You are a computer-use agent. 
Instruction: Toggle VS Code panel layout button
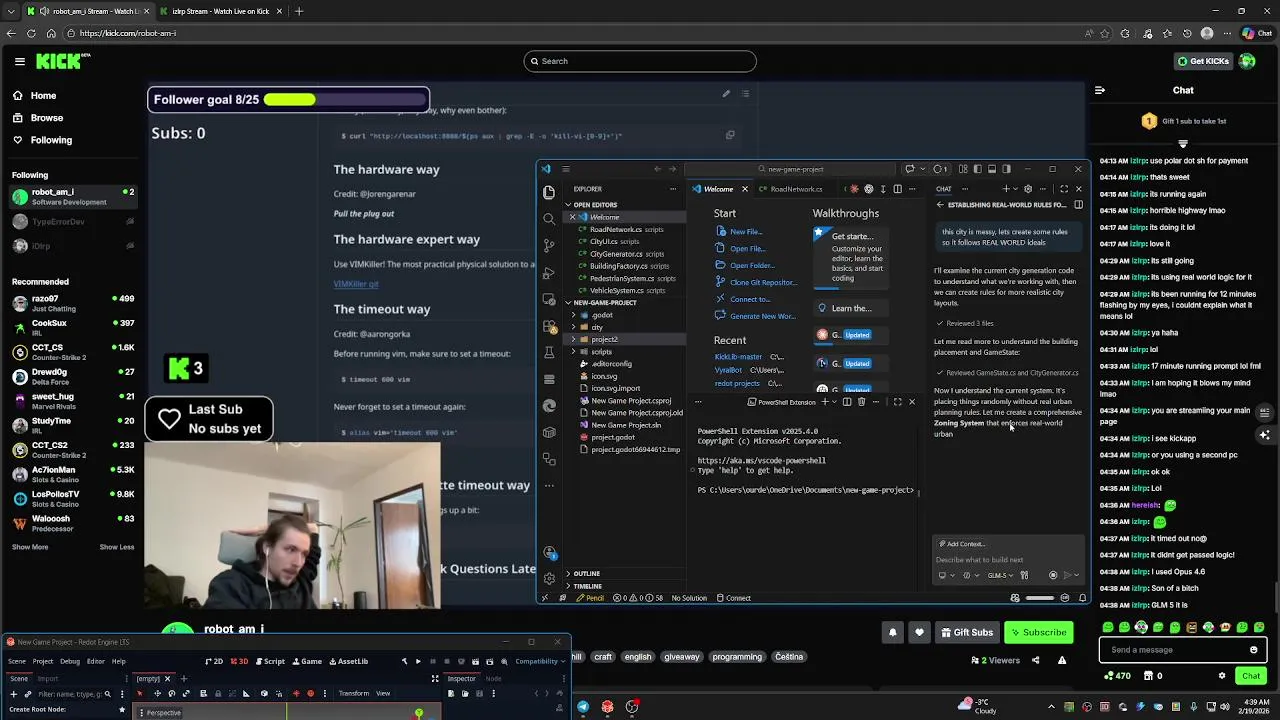tap(991, 169)
